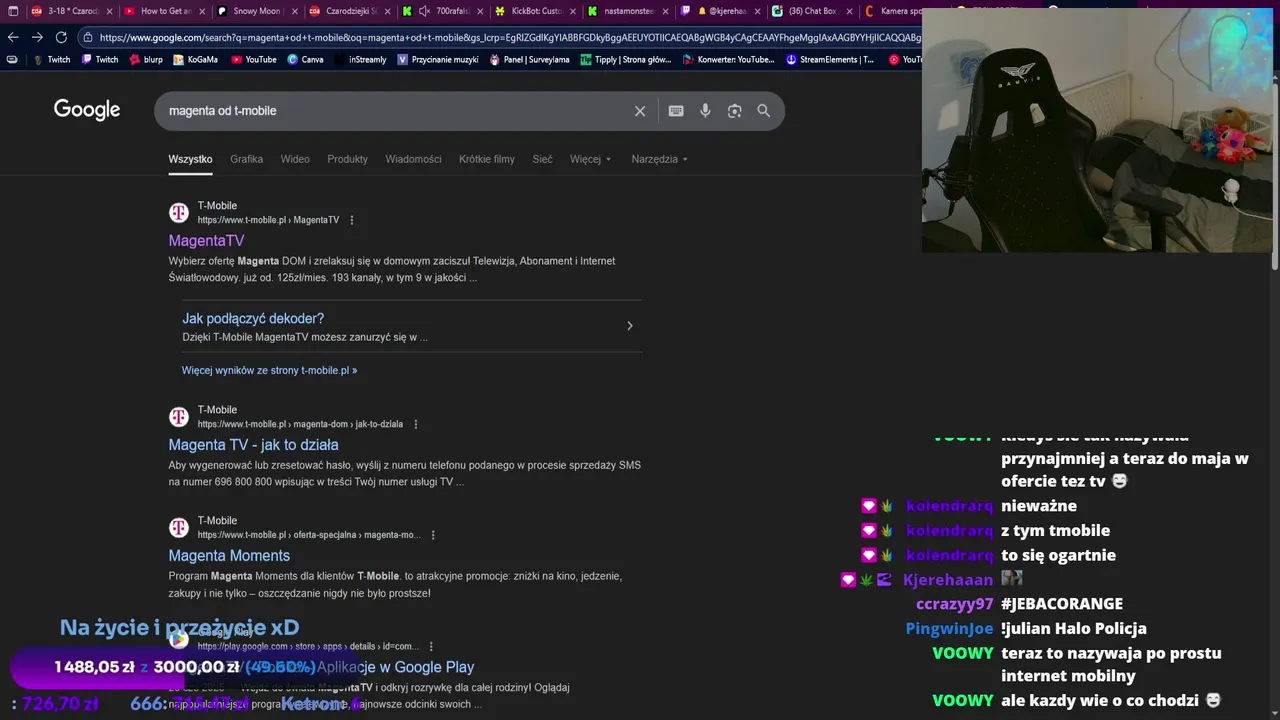Switch to the Sieć results tab
This screenshot has height=720, width=1280.
coord(542,159)
